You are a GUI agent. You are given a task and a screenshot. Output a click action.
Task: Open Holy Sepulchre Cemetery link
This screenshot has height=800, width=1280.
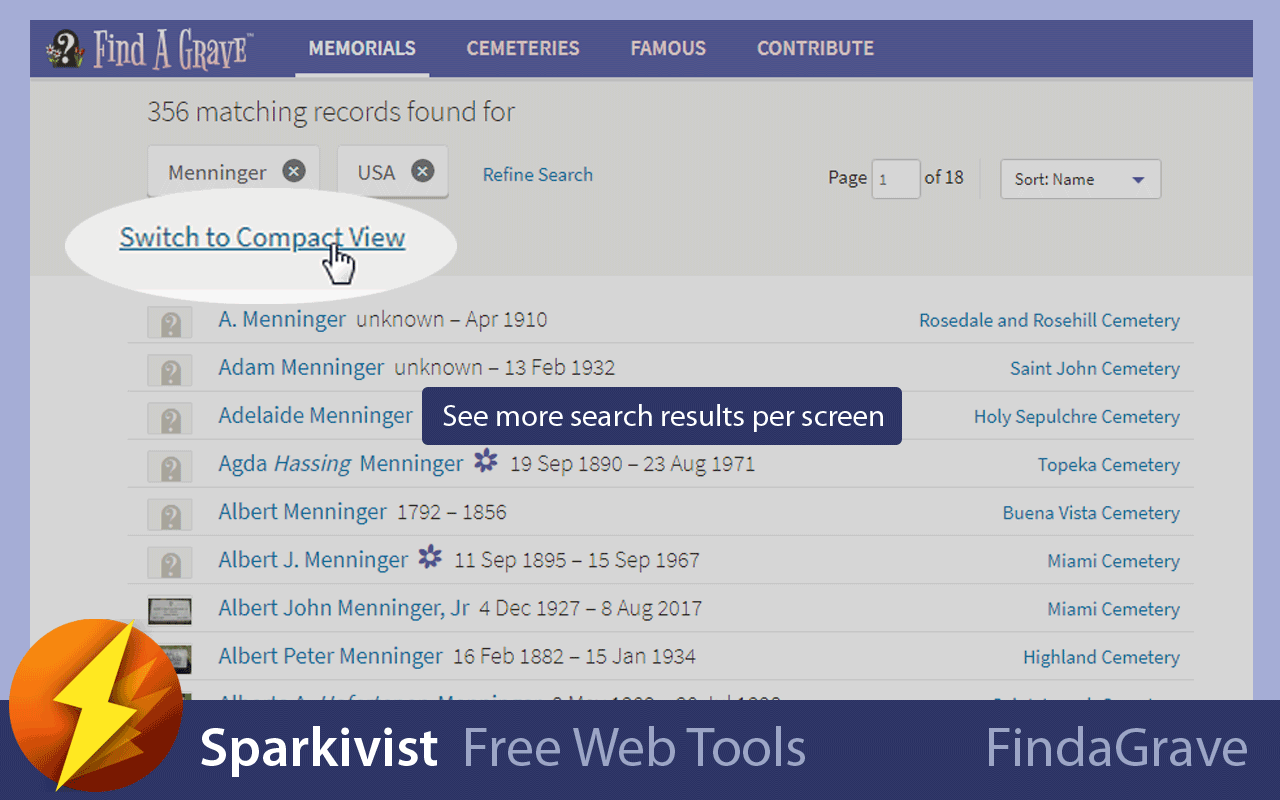[x=1077, y=417]
